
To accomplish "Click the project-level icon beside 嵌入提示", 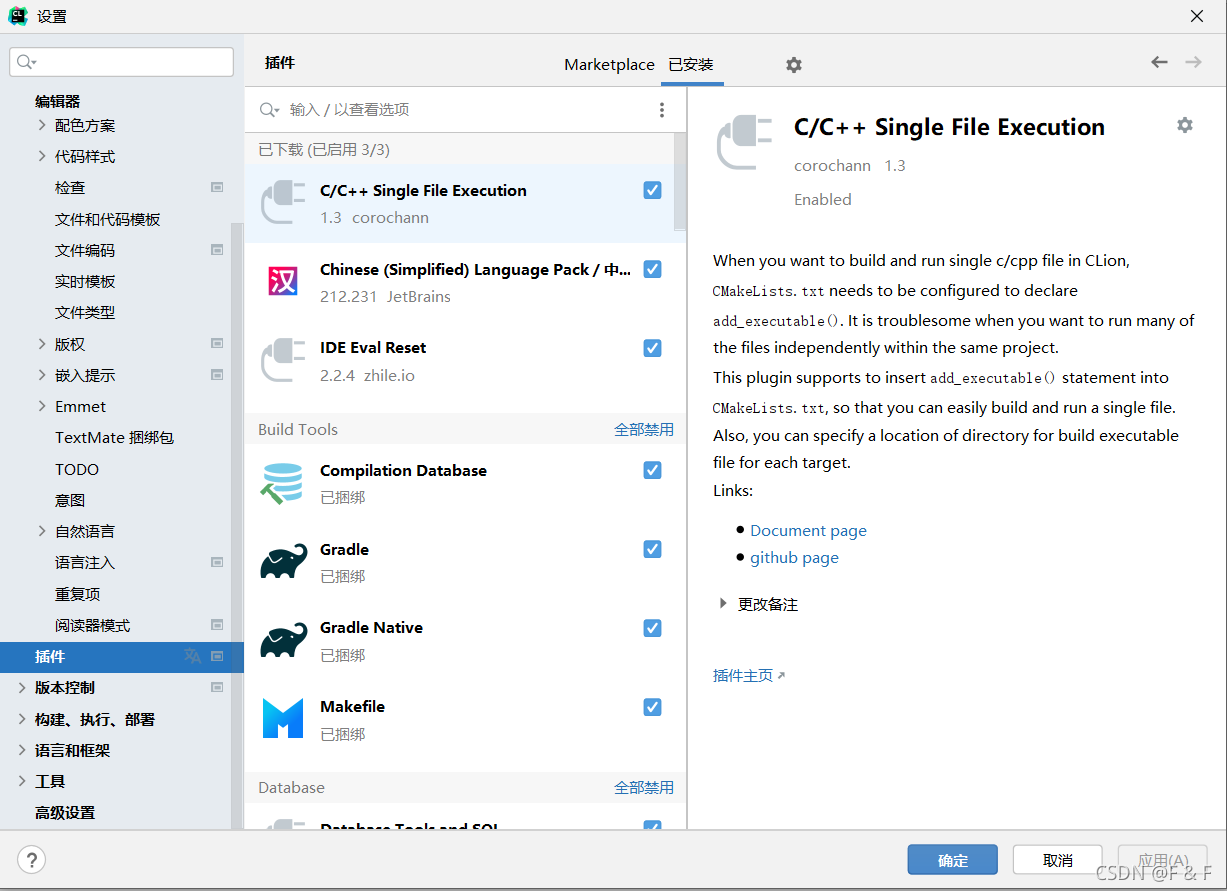I will click(217, 375).
